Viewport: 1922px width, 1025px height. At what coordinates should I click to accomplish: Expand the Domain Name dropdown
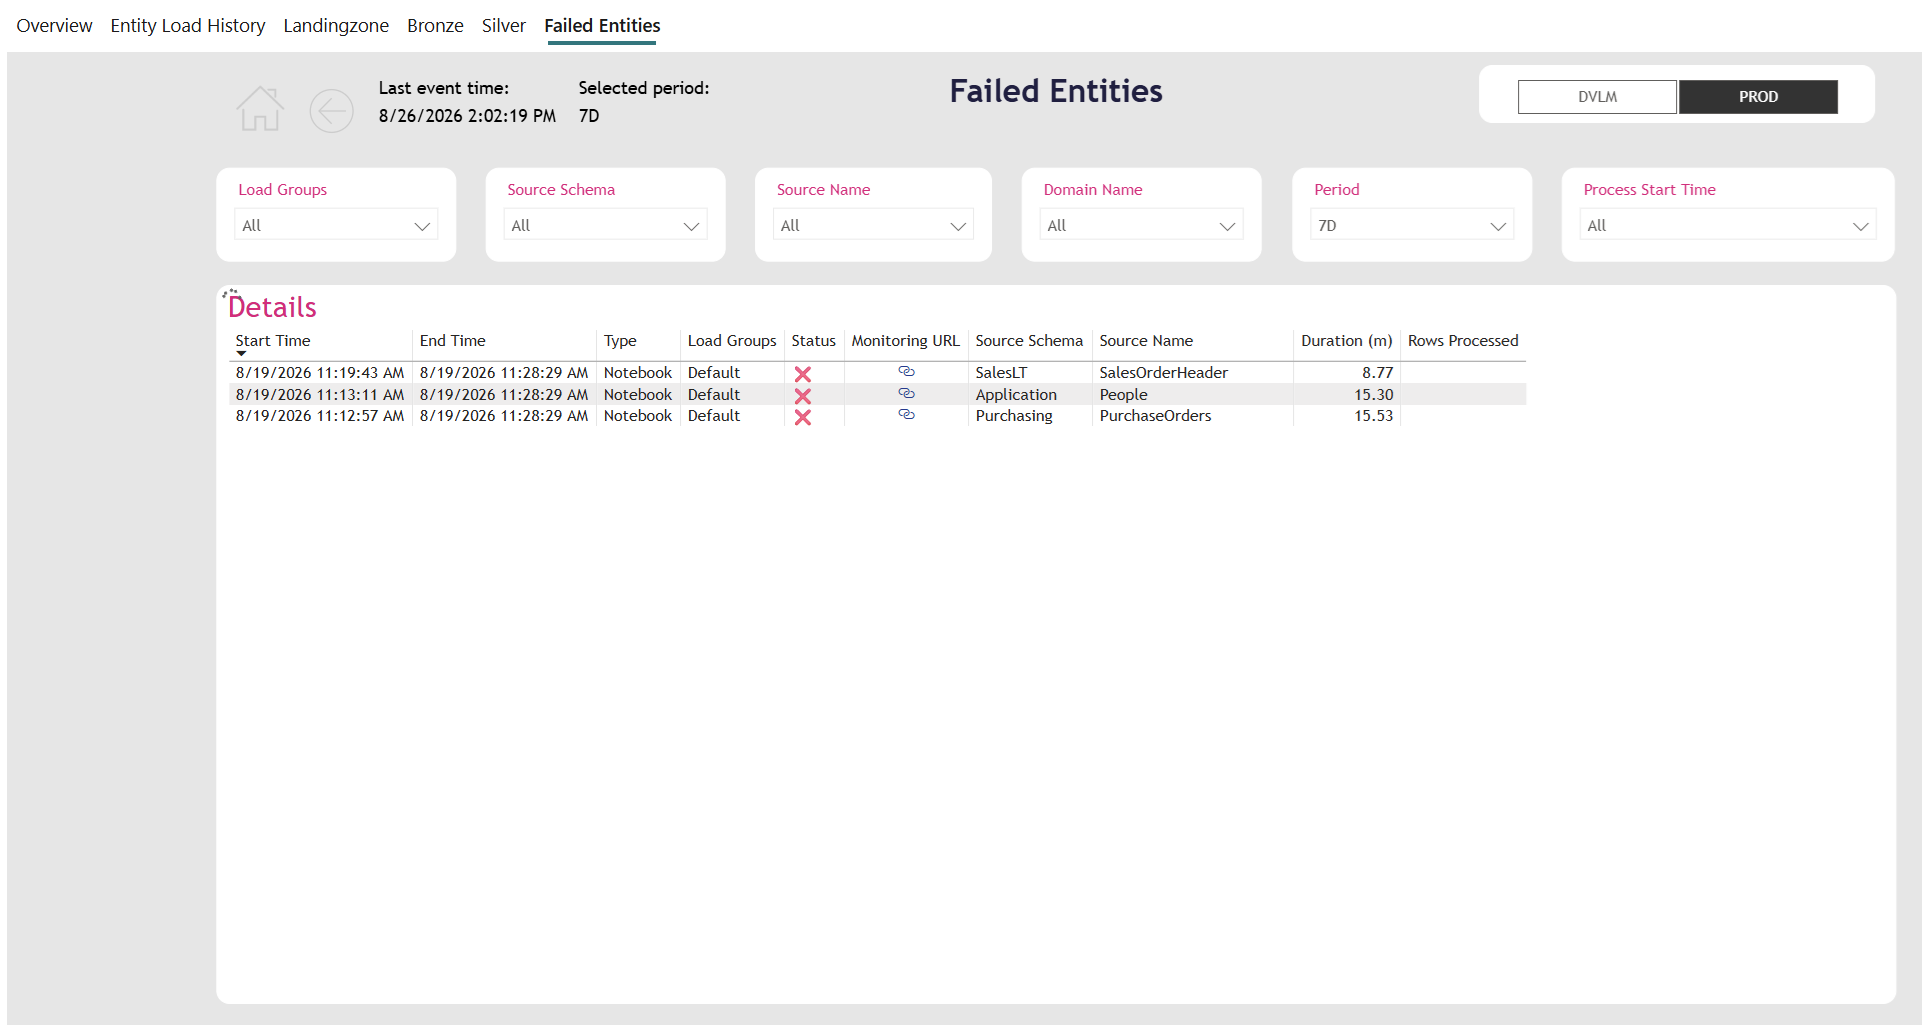[x=1141, y=225]
